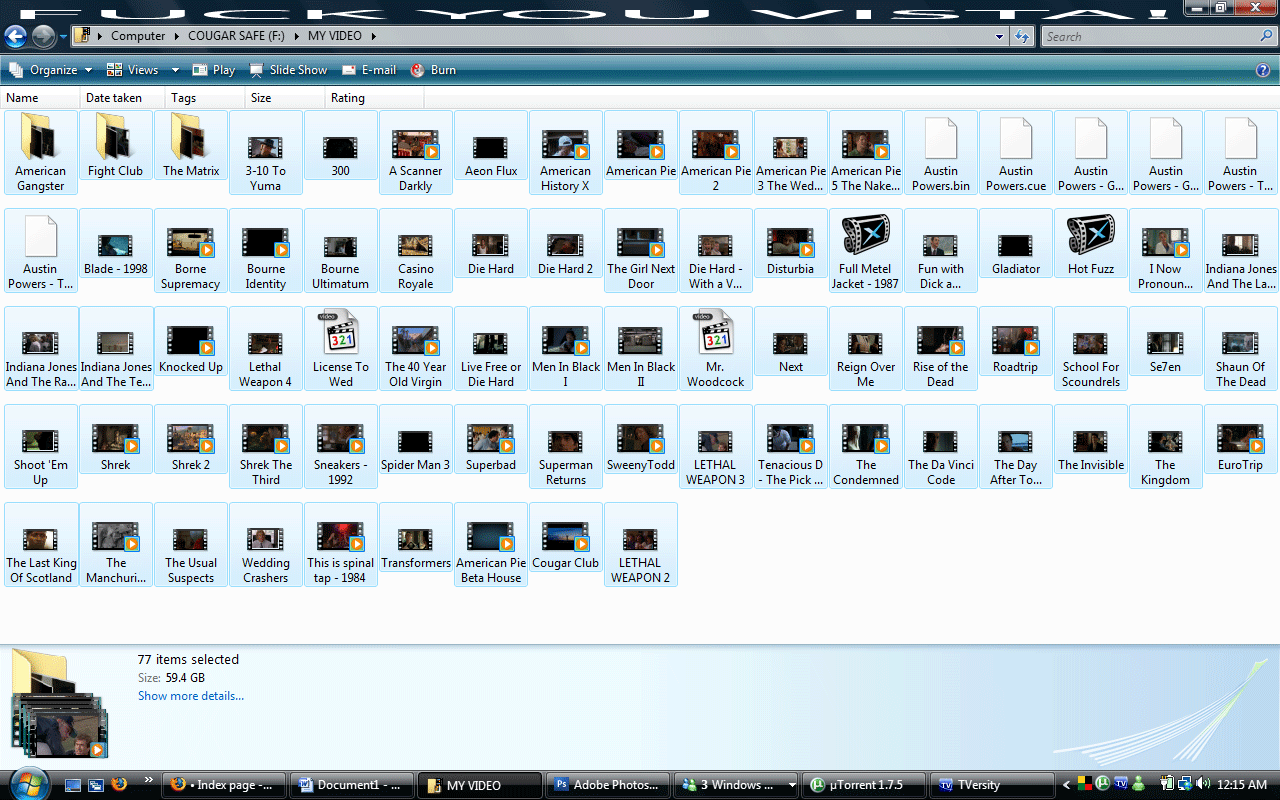Select the Hot Fuzz video file
The image size is (1280, 800).
1090,245
